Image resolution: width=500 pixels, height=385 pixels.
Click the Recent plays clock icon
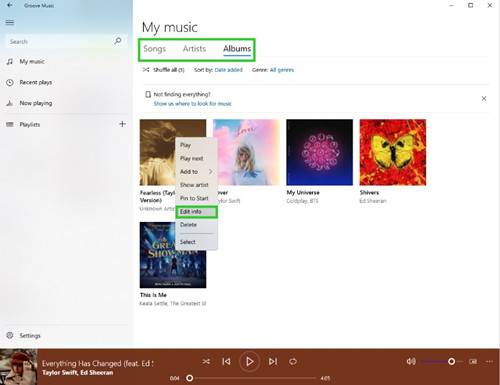tap(10, 82)
